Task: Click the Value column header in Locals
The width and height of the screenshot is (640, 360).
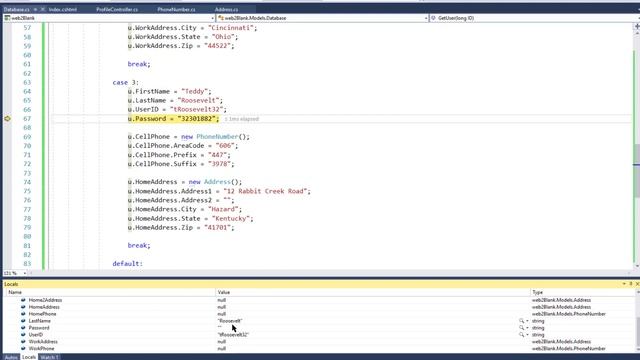Action: [373, 292]
